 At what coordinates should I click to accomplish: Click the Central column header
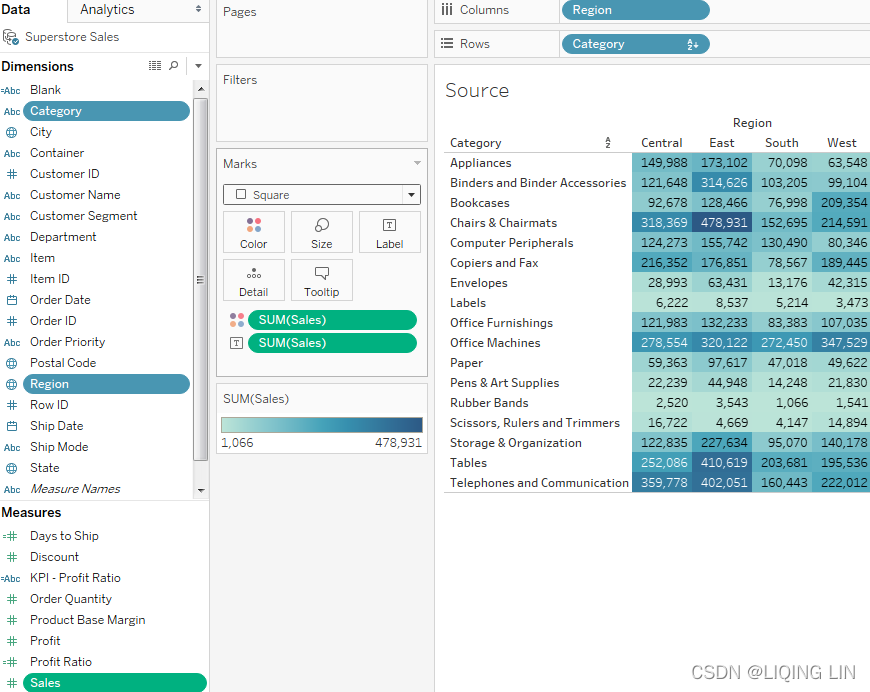tap(661, 143)
